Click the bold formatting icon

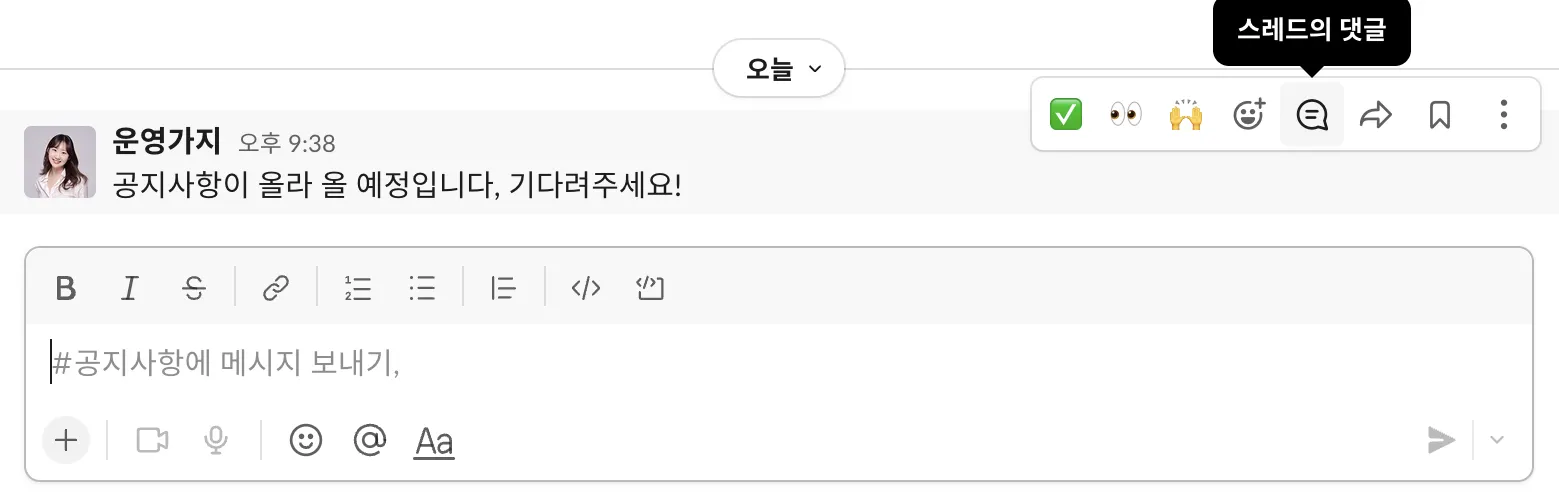point(66,289)
